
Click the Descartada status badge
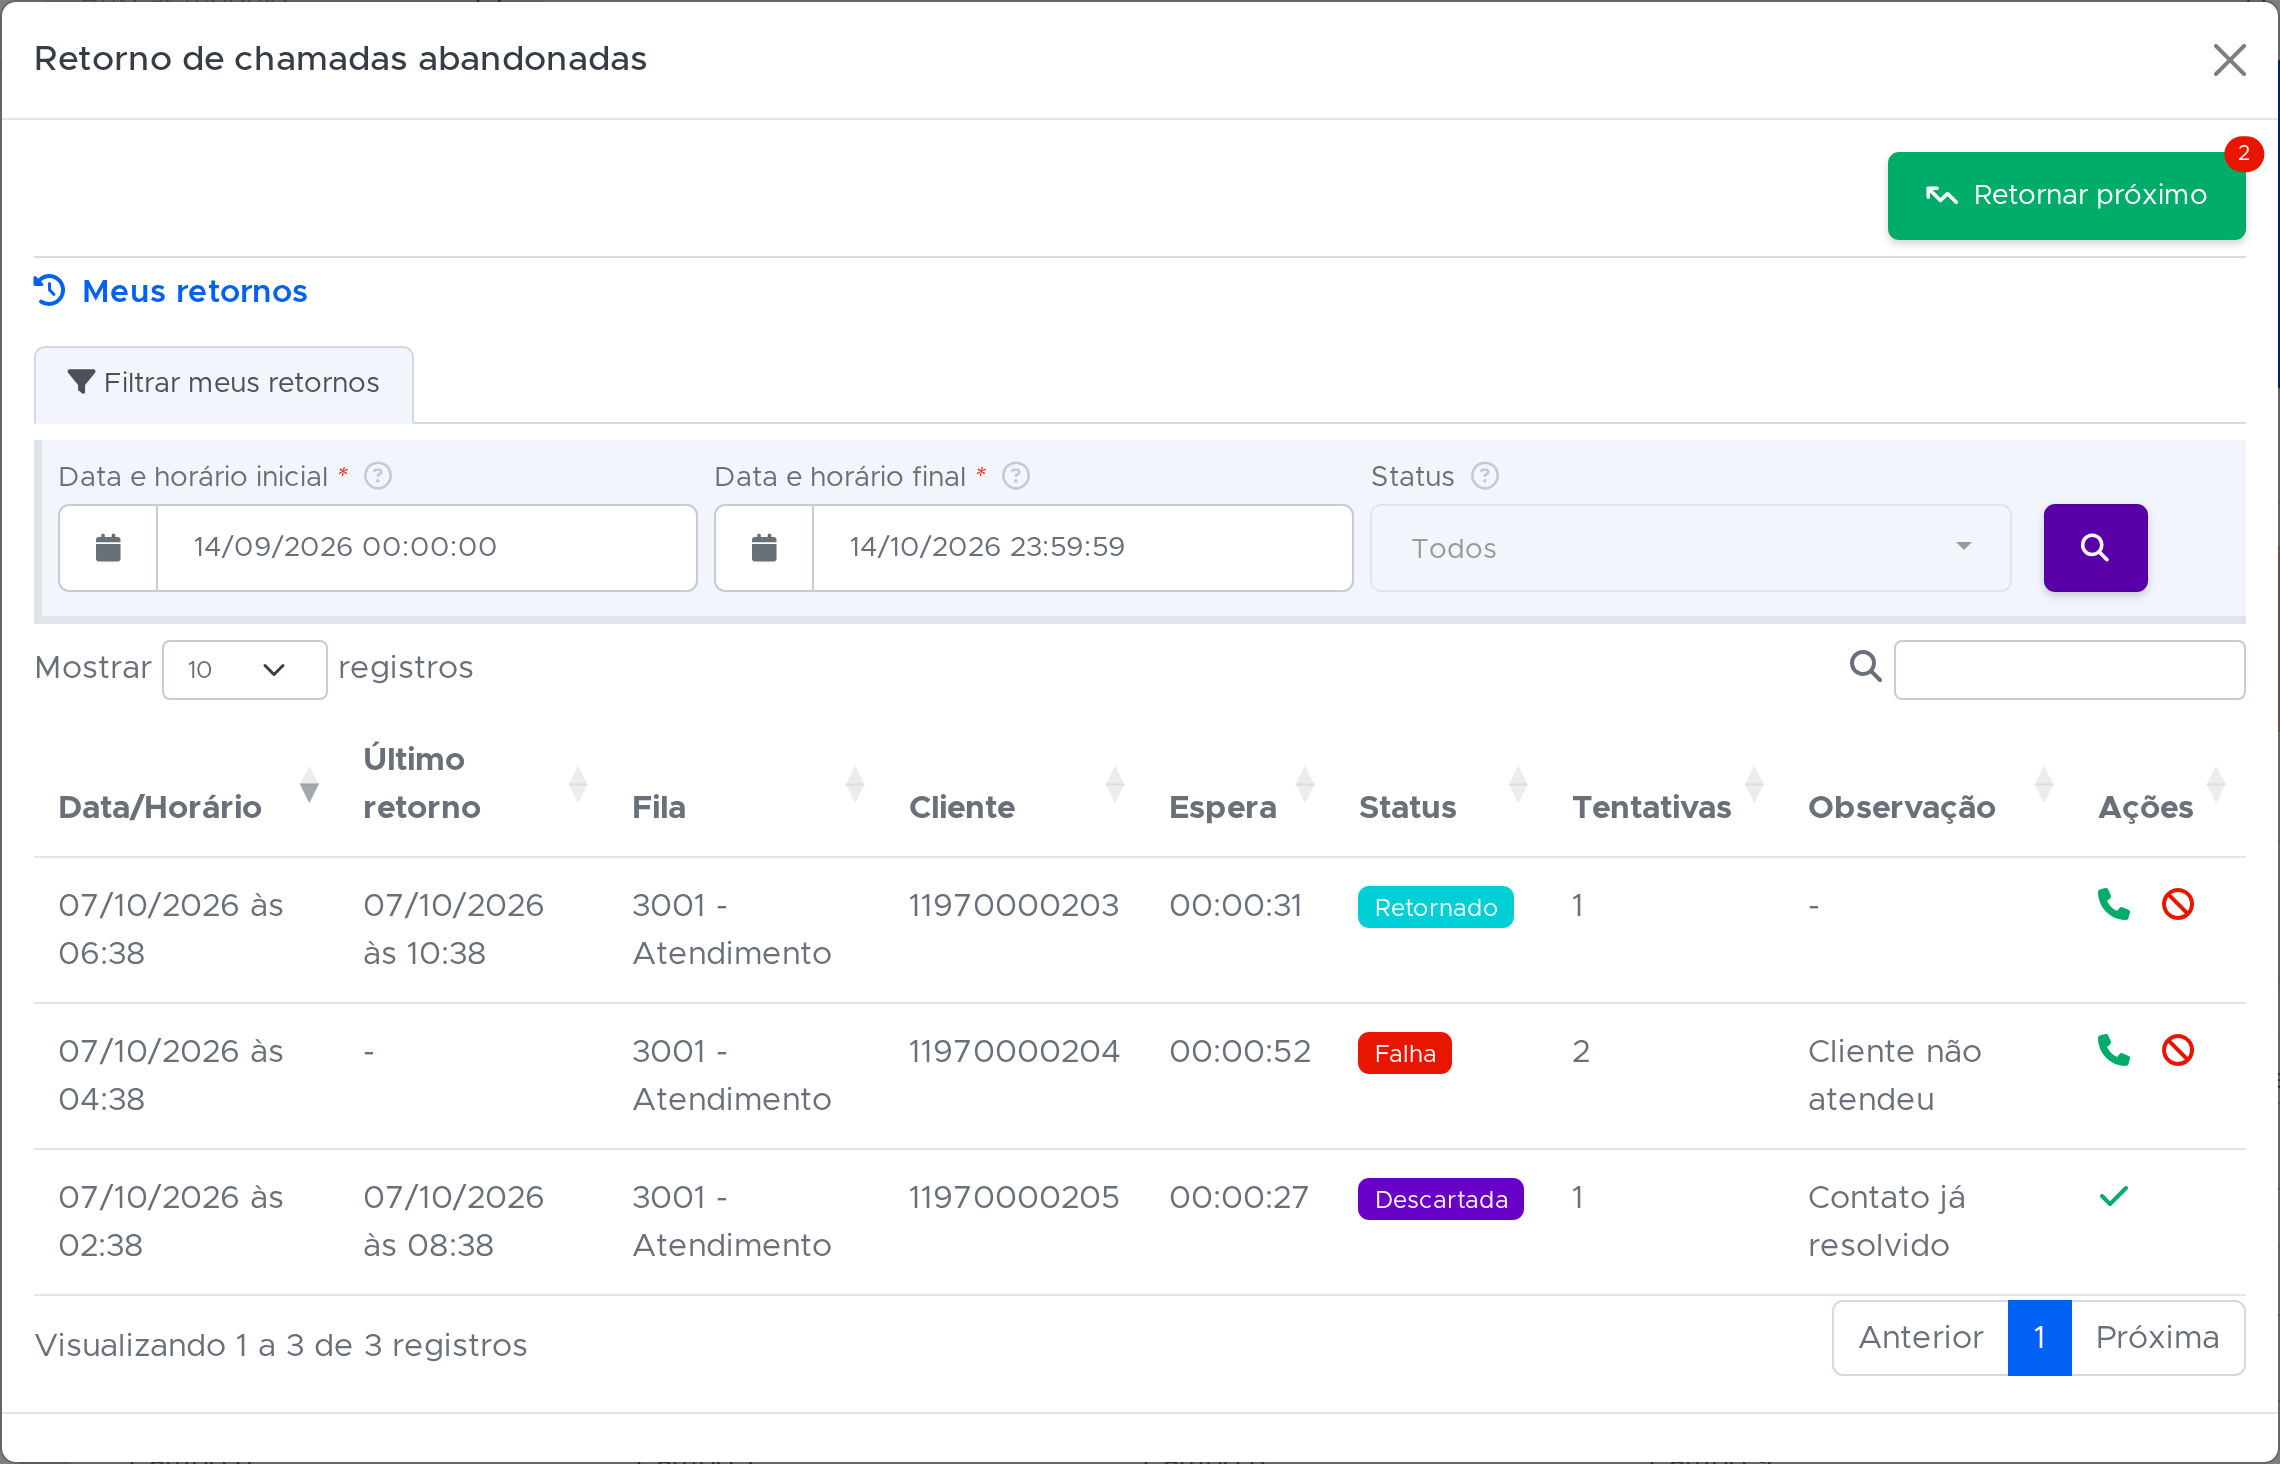[x=1440, y=1199]
